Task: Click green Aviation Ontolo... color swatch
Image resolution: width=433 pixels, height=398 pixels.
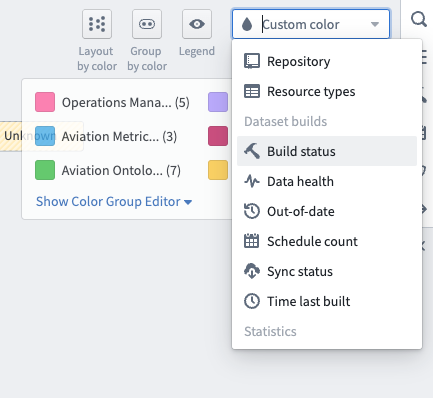Action: (x=45, y=170)
